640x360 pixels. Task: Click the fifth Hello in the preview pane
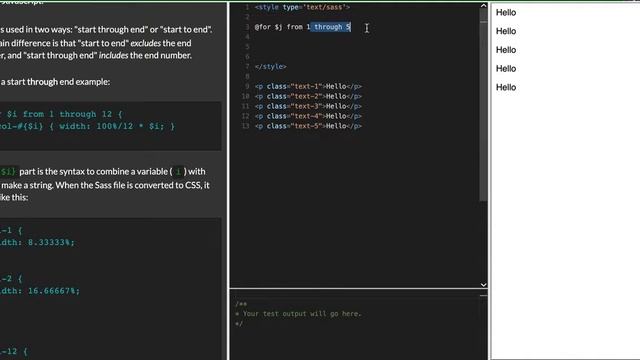coord(506,87)
